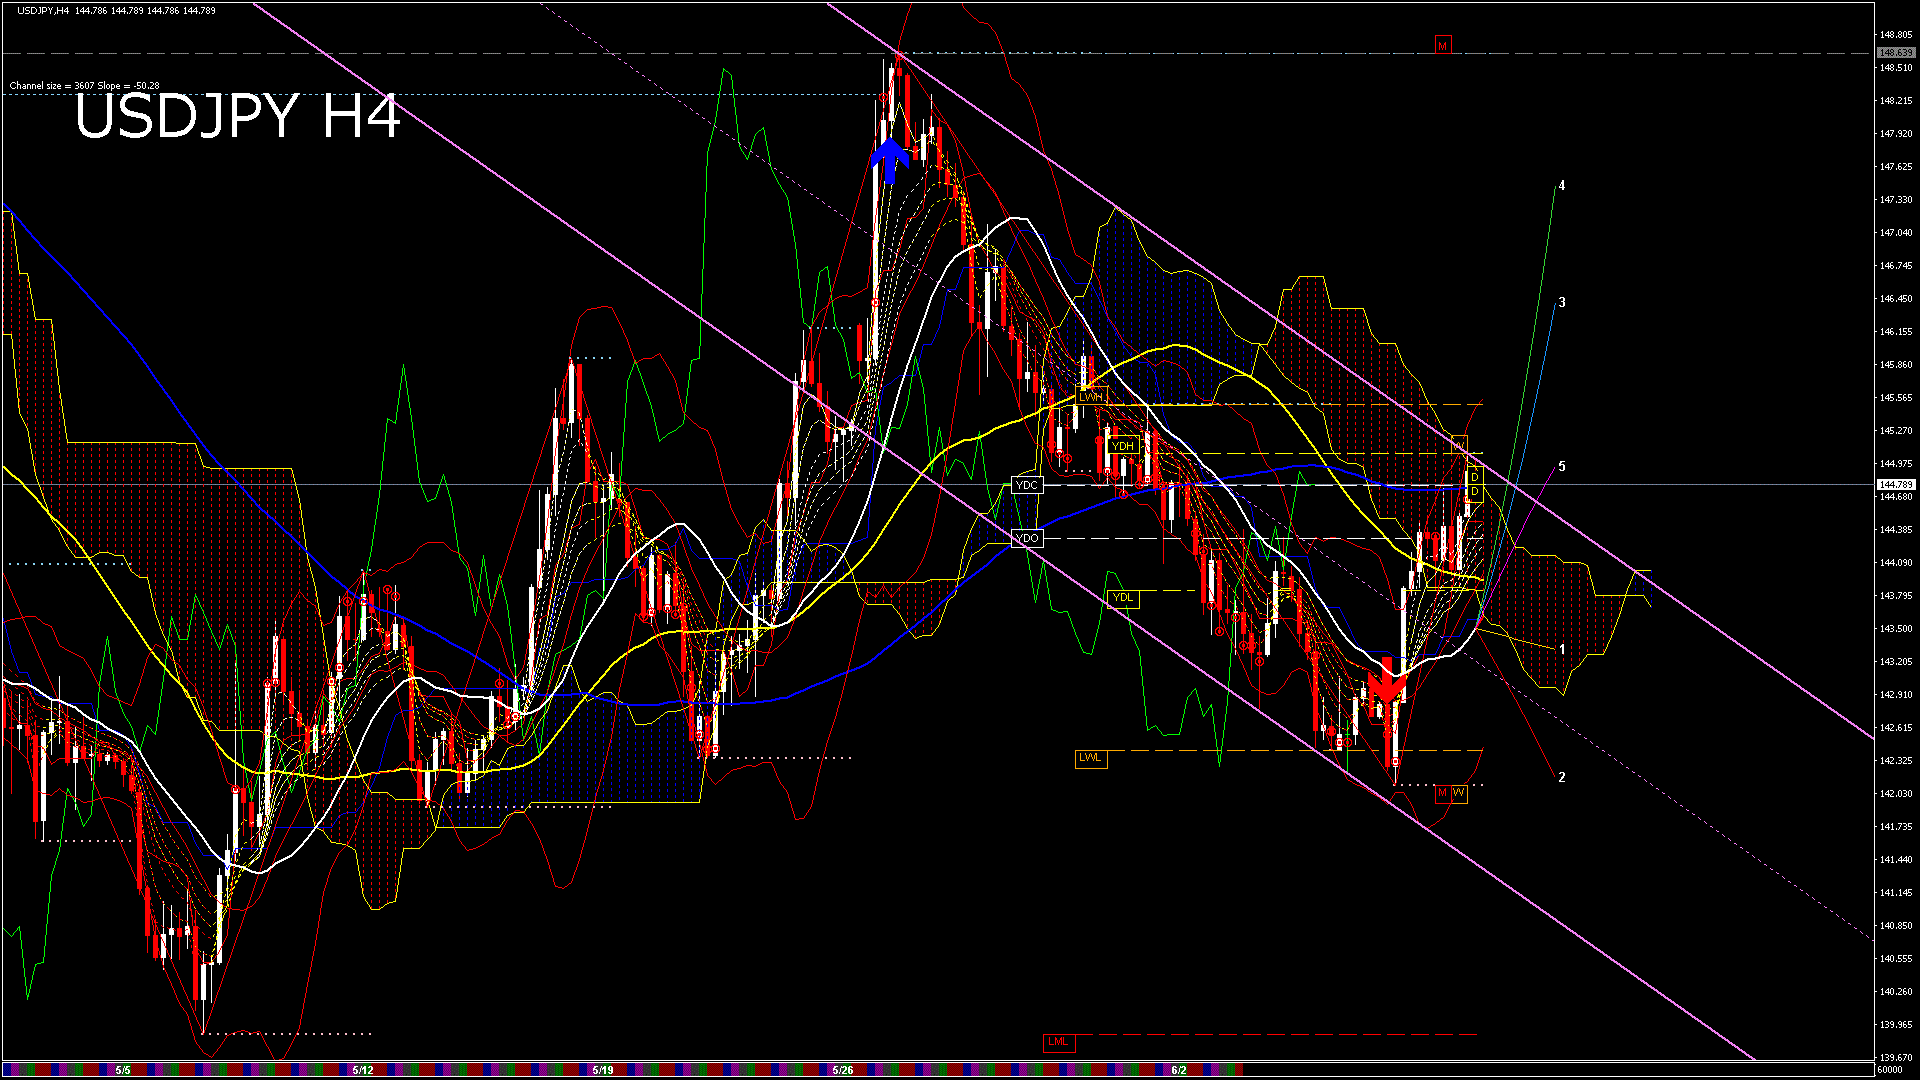Select forecast line label 4
The width and height of the screenshot is (1920, 1080).
(x=1562, y=186)
